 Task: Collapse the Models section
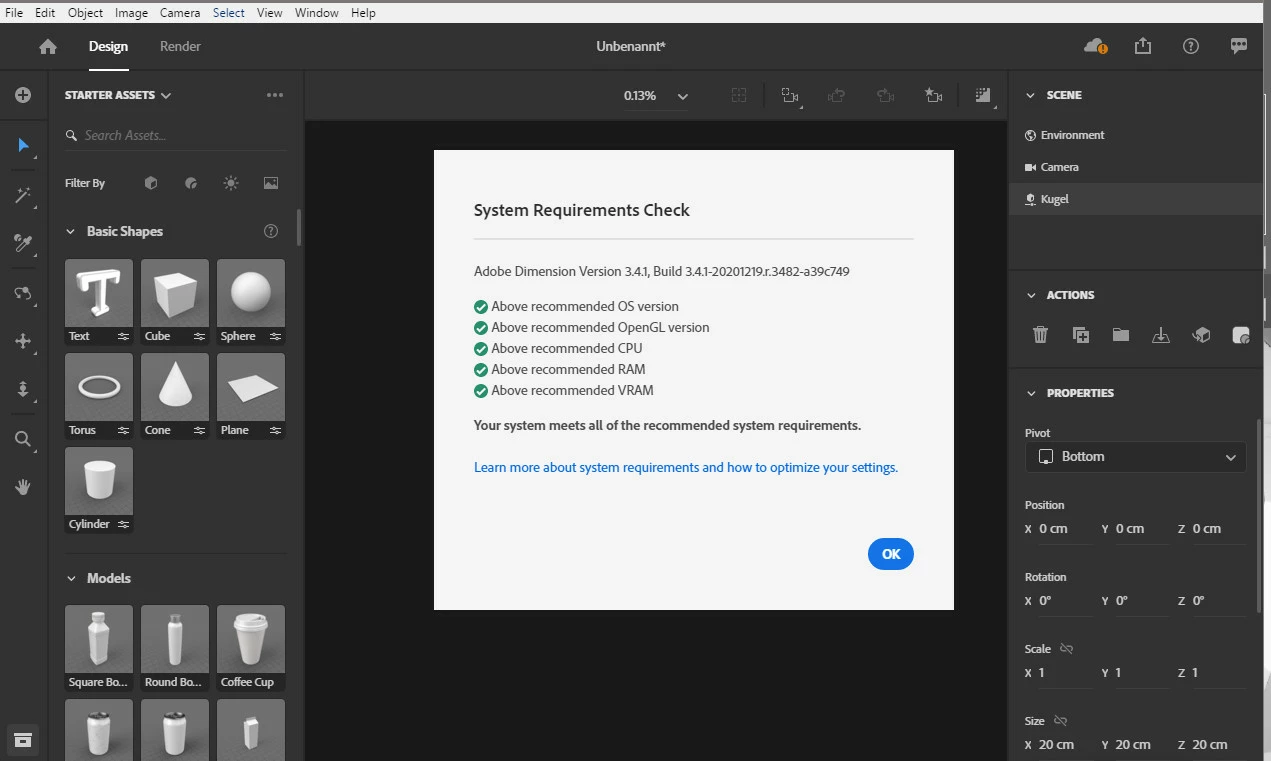click(x=70, y=578)
